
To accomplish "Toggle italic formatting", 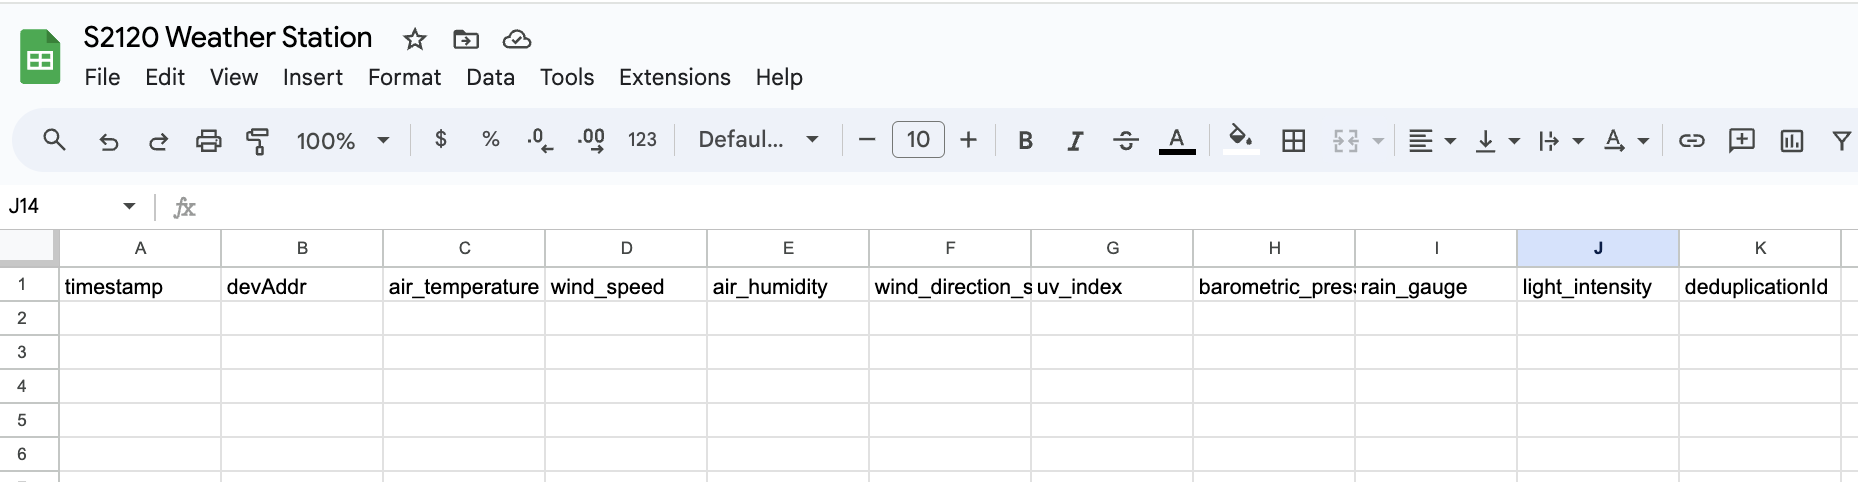I will click(1075, 141).
